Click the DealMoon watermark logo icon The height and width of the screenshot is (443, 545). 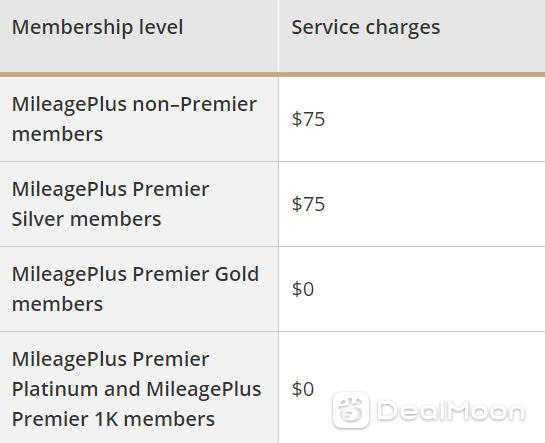[350, 410]
